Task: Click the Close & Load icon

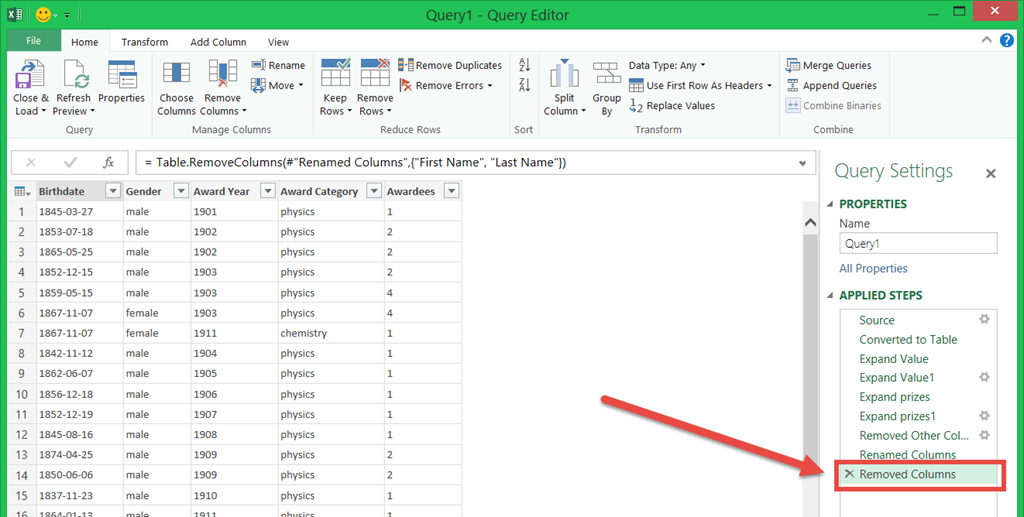Action: pyautogui.click(x=26, y=76)
